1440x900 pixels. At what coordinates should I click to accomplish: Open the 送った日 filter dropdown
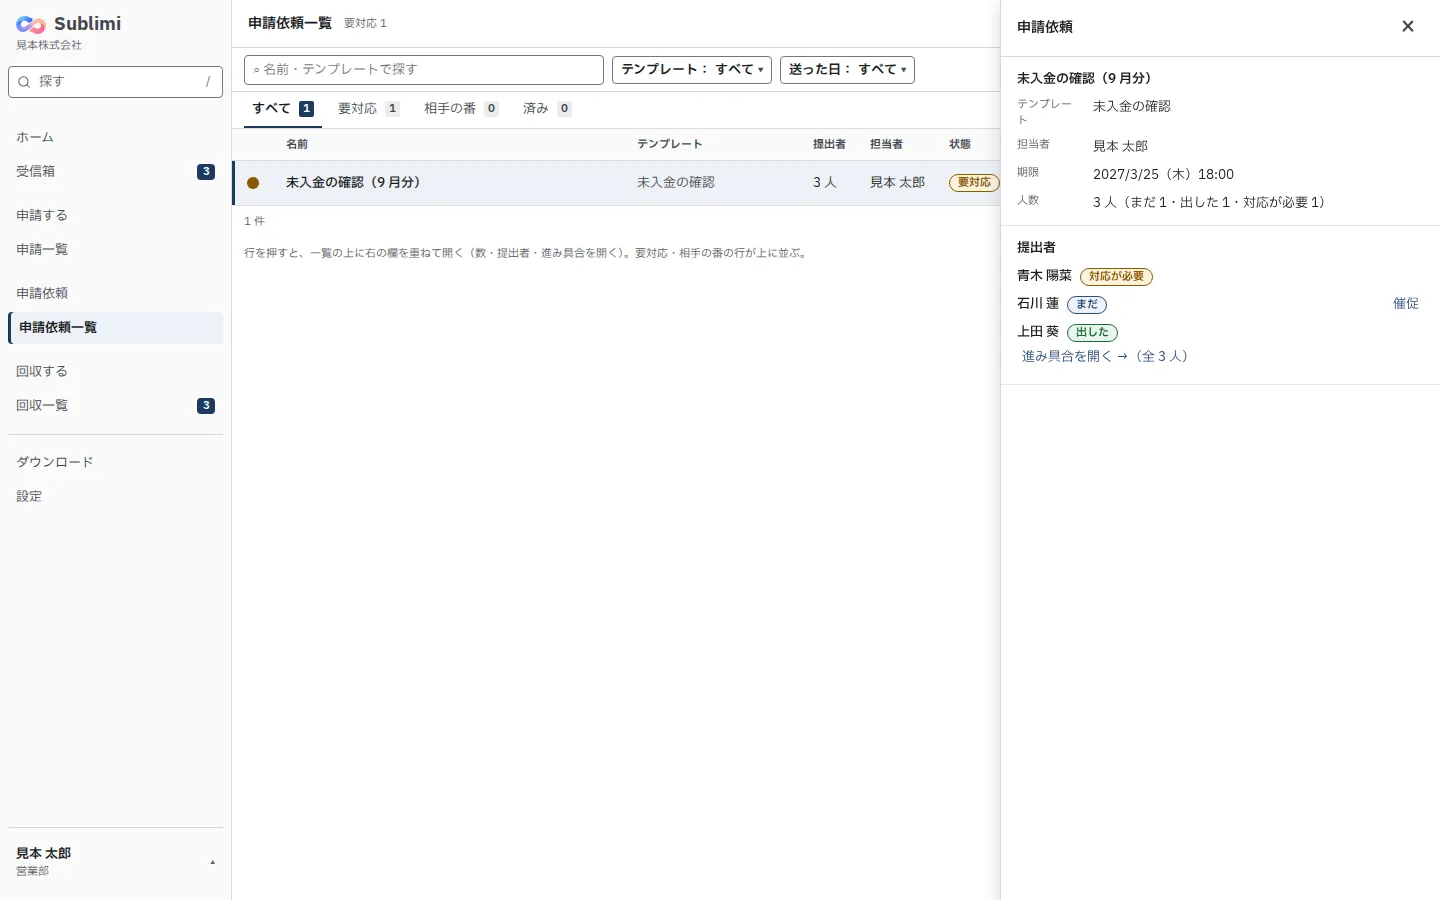coord(847,70)
